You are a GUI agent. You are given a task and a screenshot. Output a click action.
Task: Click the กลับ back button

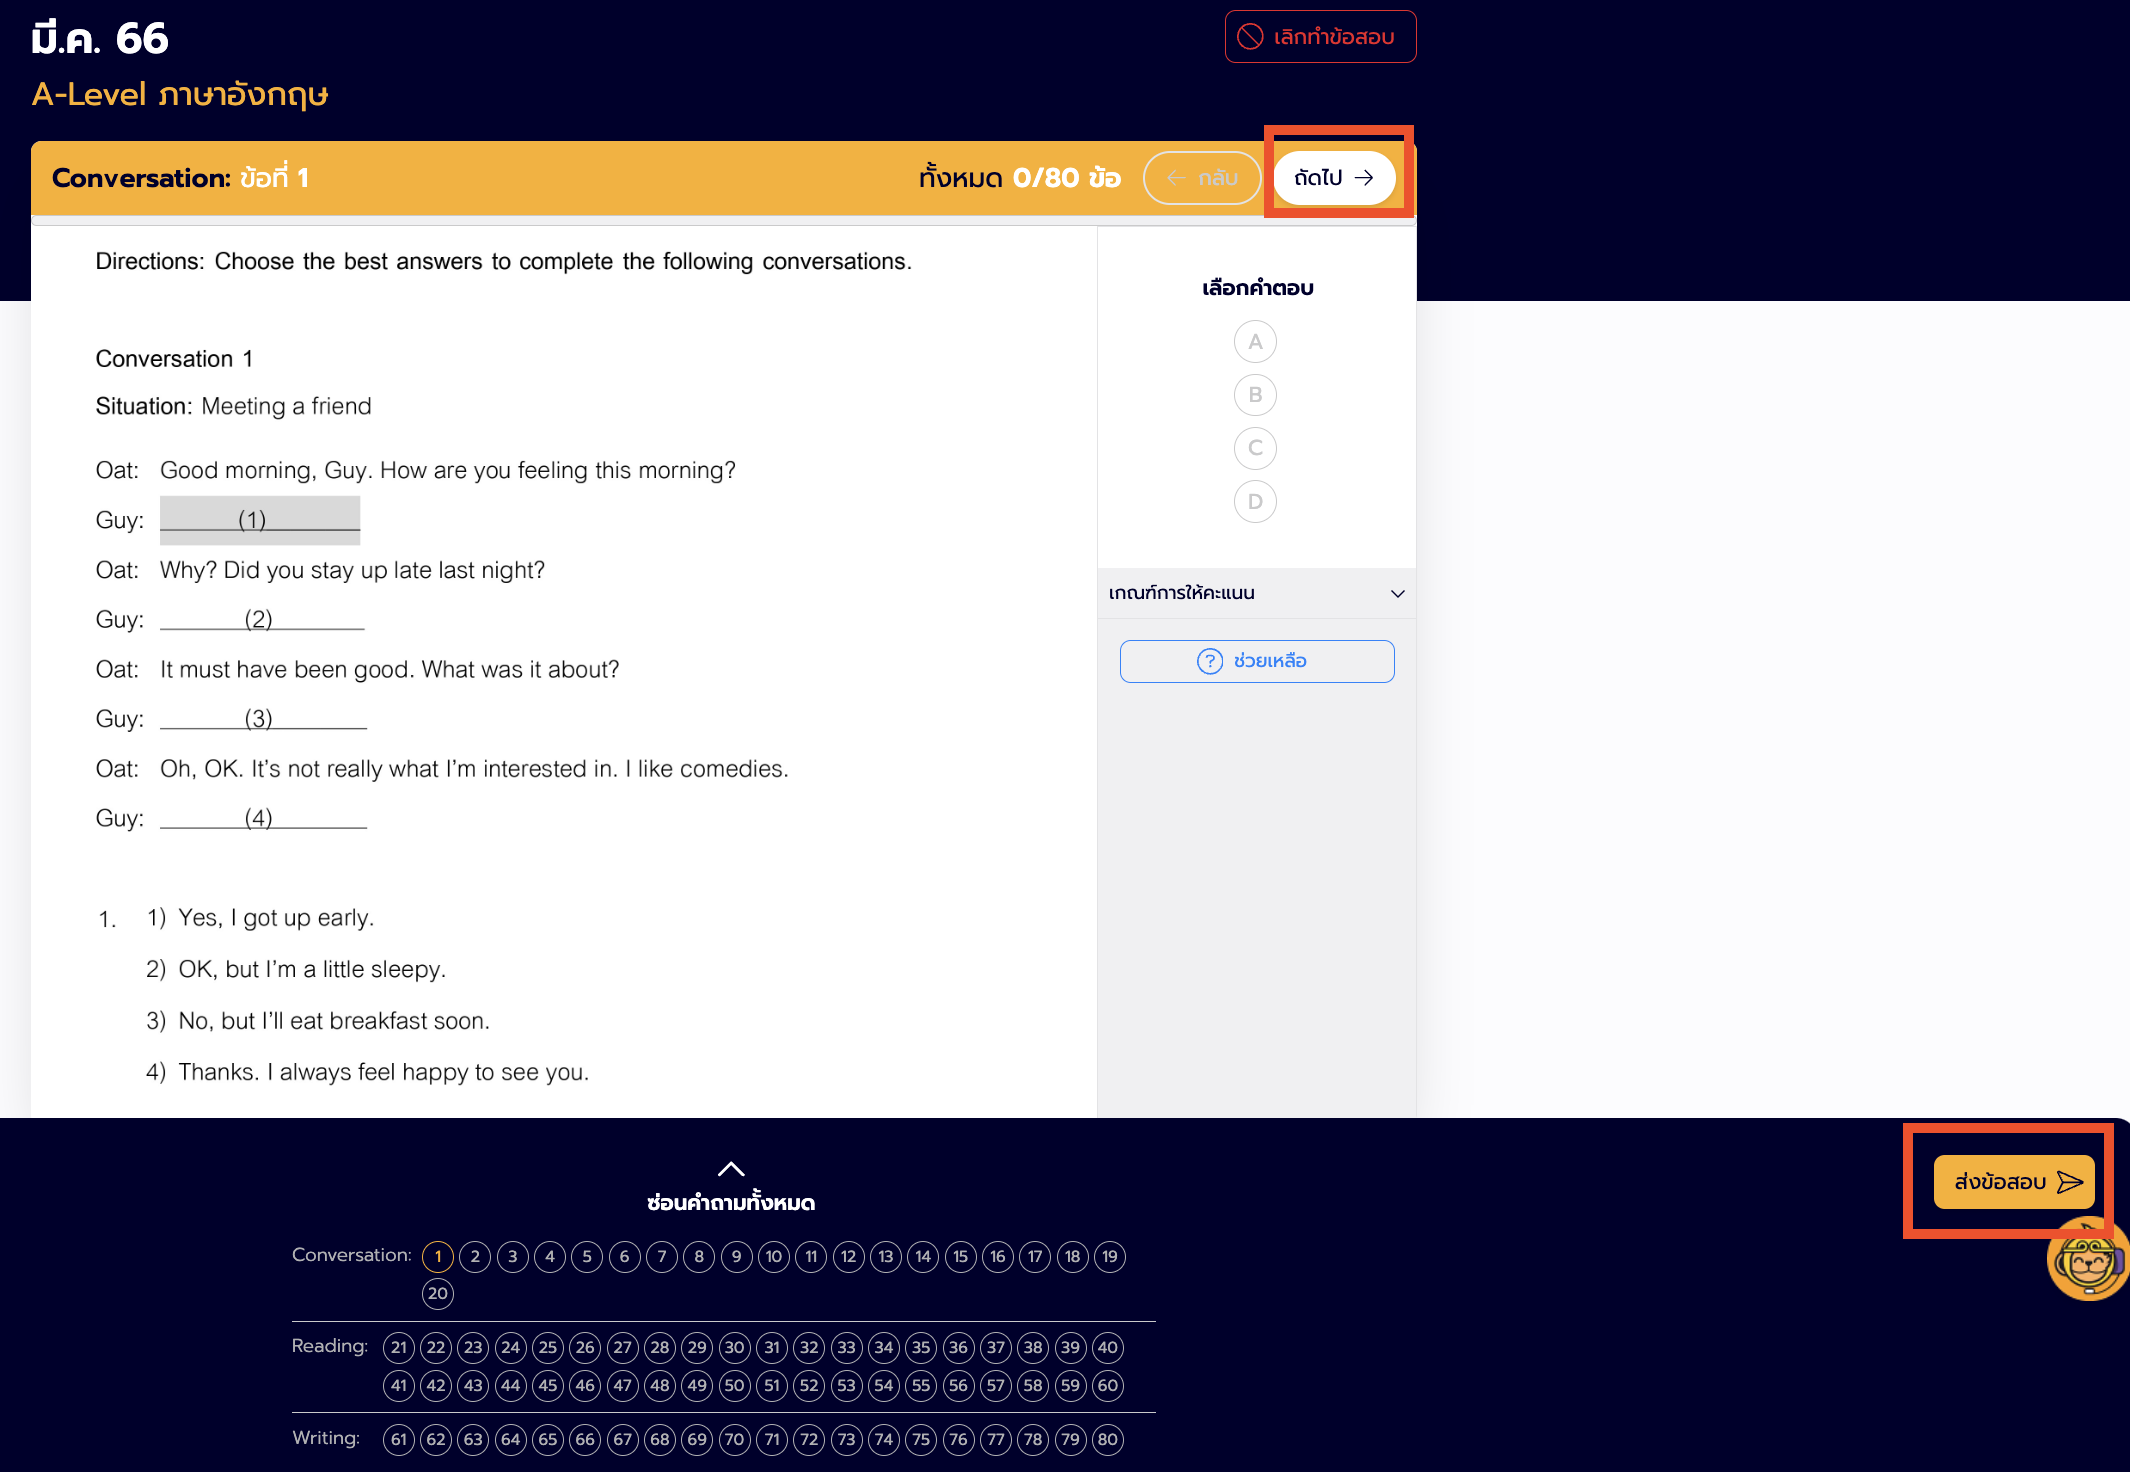[1202, 178]
